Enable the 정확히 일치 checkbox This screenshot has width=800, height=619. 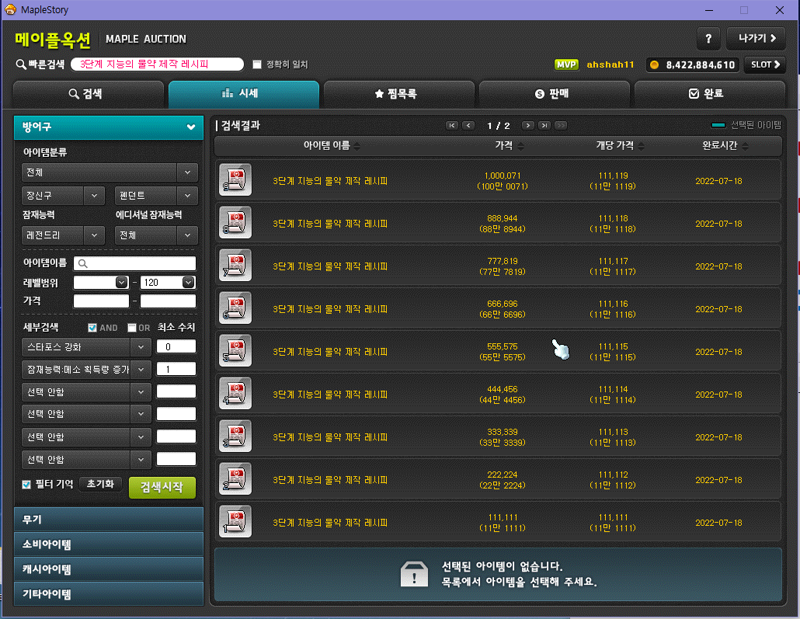click(257, 64)
